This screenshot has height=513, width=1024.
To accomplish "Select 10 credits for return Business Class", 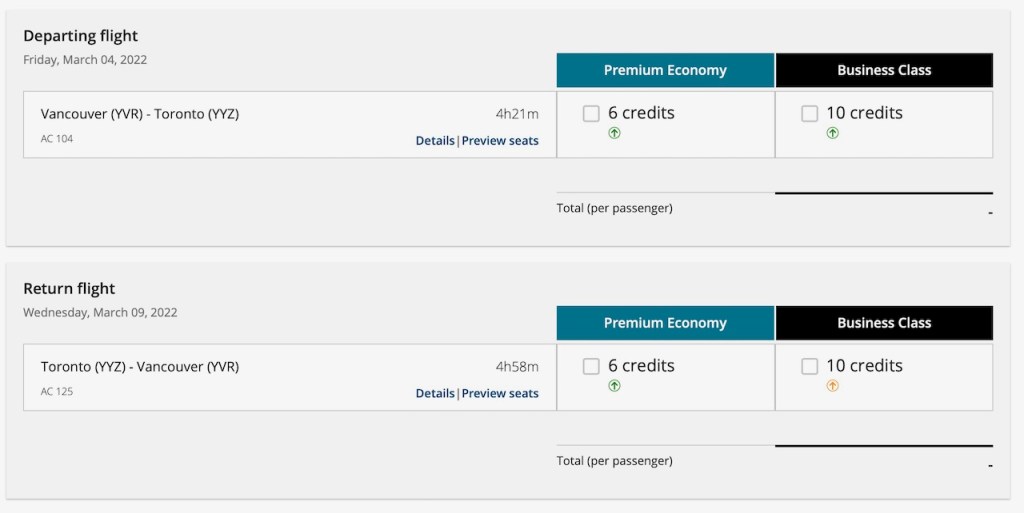I will [809, 367].
